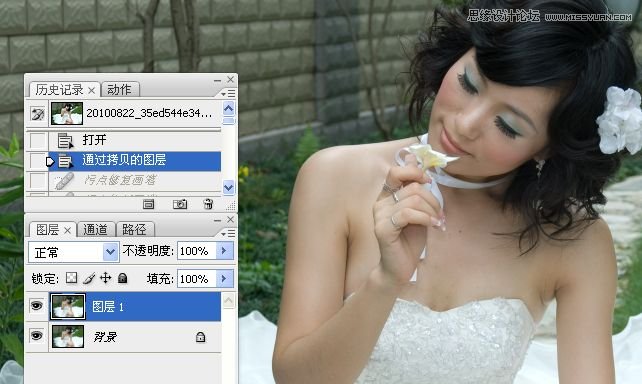Hide the 背景 layer eye icon
This screenshot has height=384, width=642.
coord(36,336)
